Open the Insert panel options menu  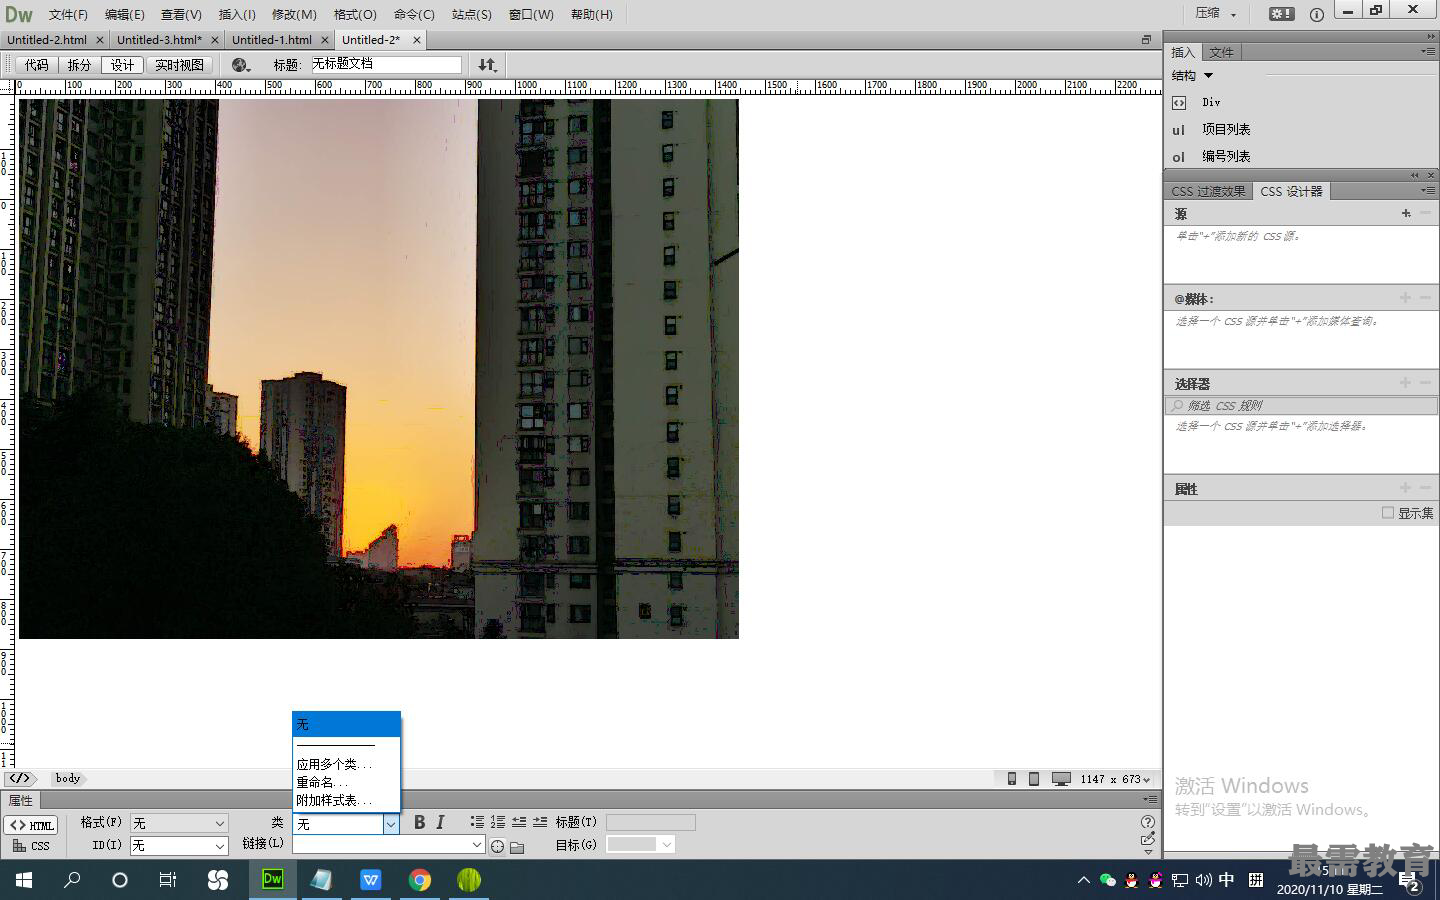pos(1427,51)
